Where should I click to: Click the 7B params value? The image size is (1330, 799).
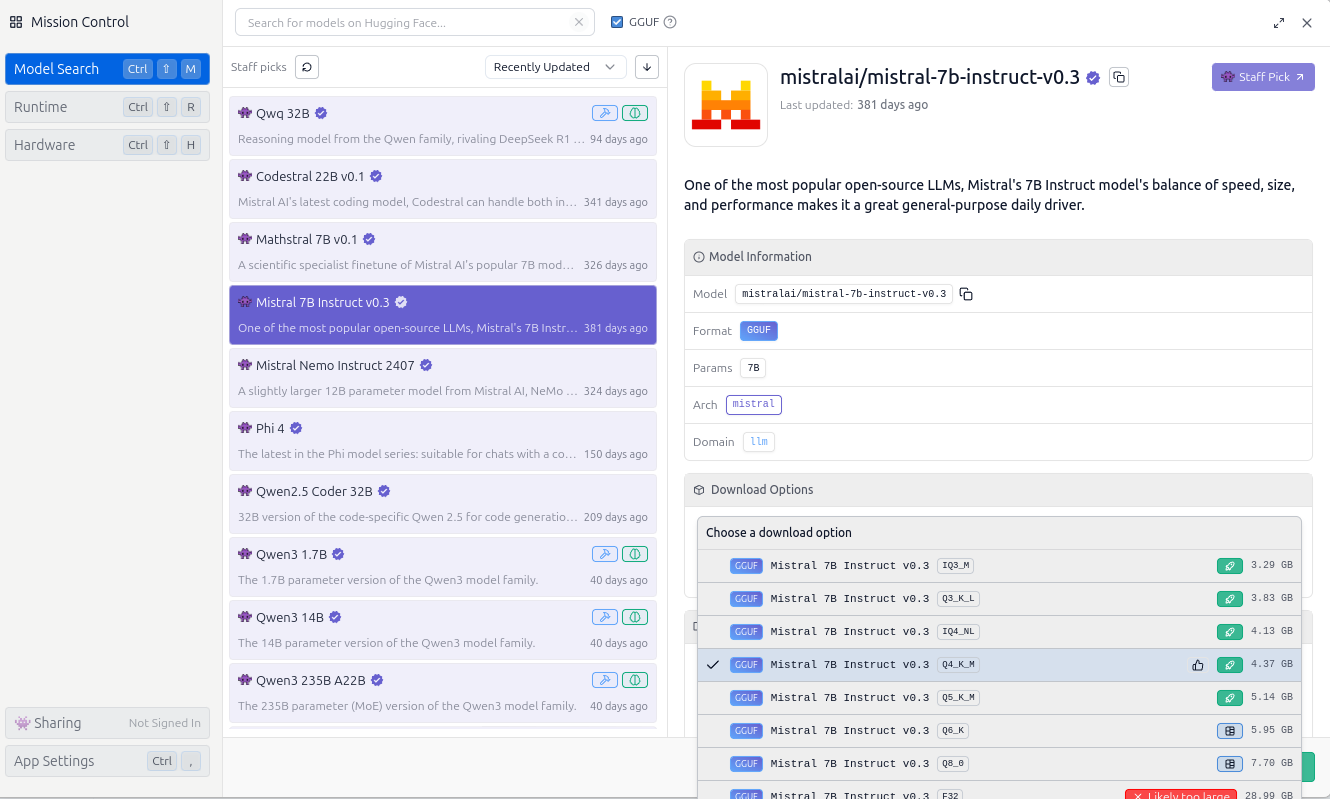[x=753, y=368]
